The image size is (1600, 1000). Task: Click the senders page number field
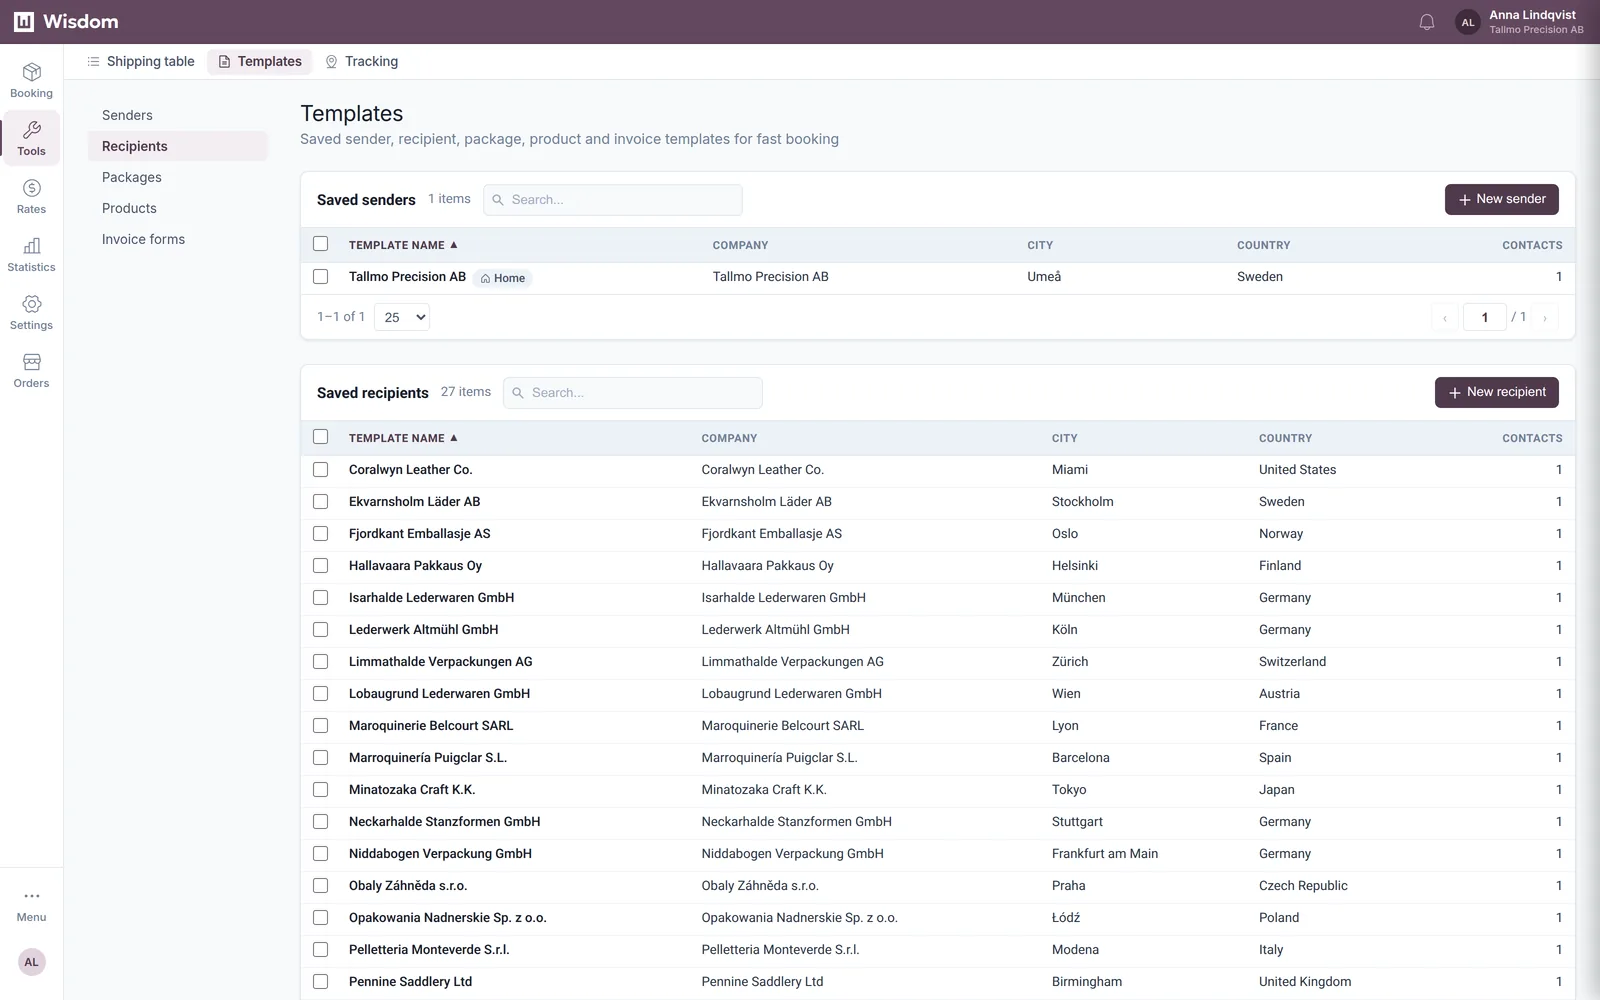pyautogui.click(x=1484, y=318)
